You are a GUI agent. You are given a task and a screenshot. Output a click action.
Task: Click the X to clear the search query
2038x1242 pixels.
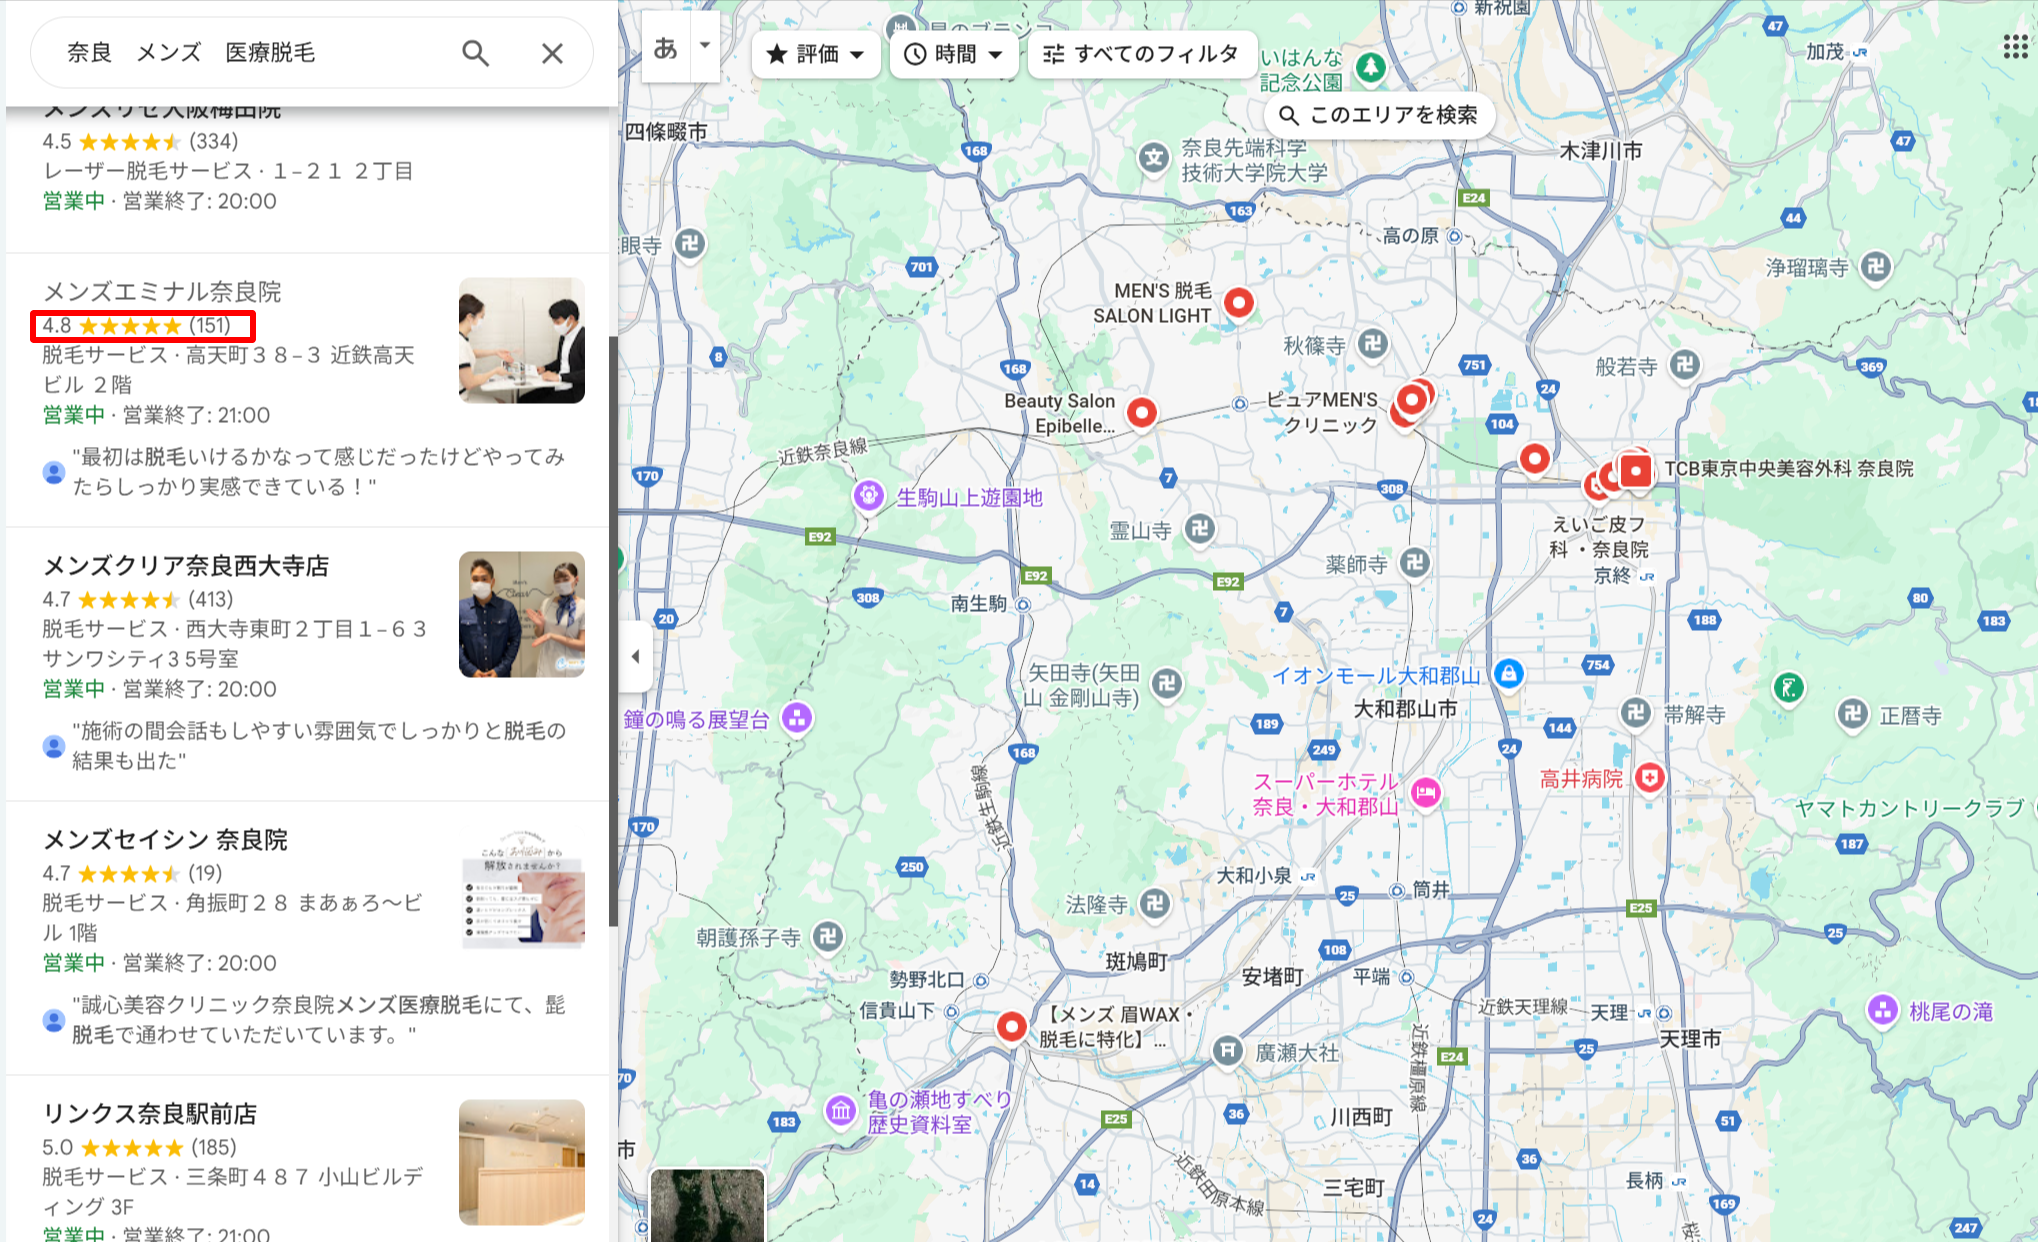click(552, 53)
